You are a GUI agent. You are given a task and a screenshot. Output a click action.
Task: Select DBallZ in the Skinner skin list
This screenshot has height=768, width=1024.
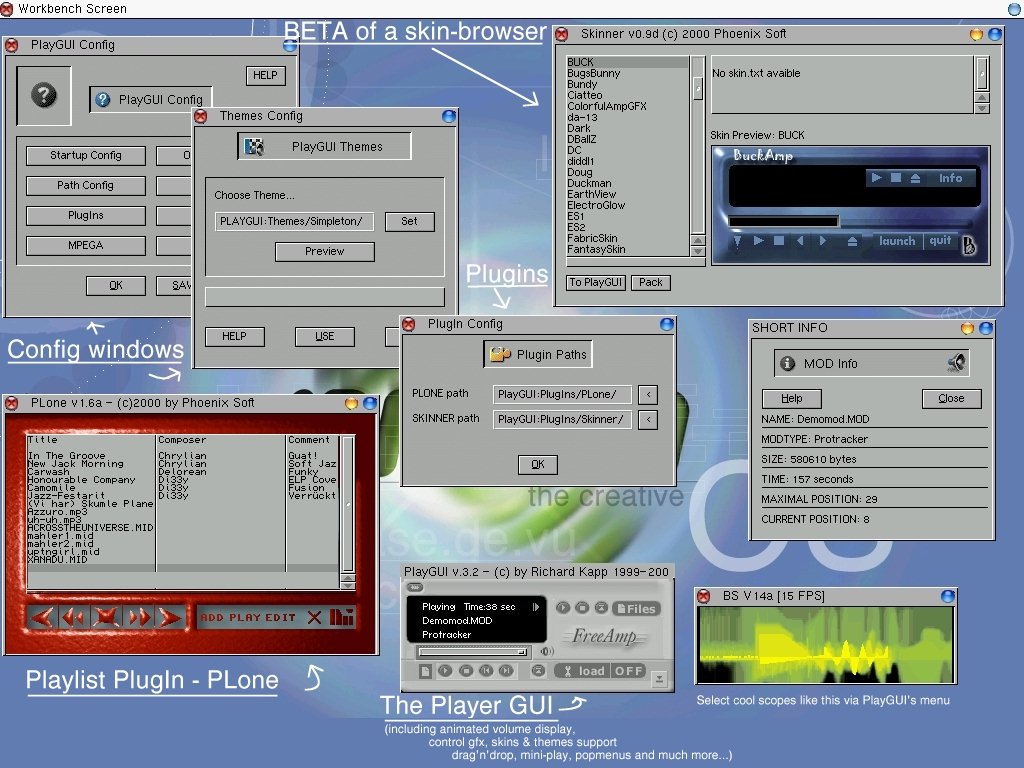(581, 139)
